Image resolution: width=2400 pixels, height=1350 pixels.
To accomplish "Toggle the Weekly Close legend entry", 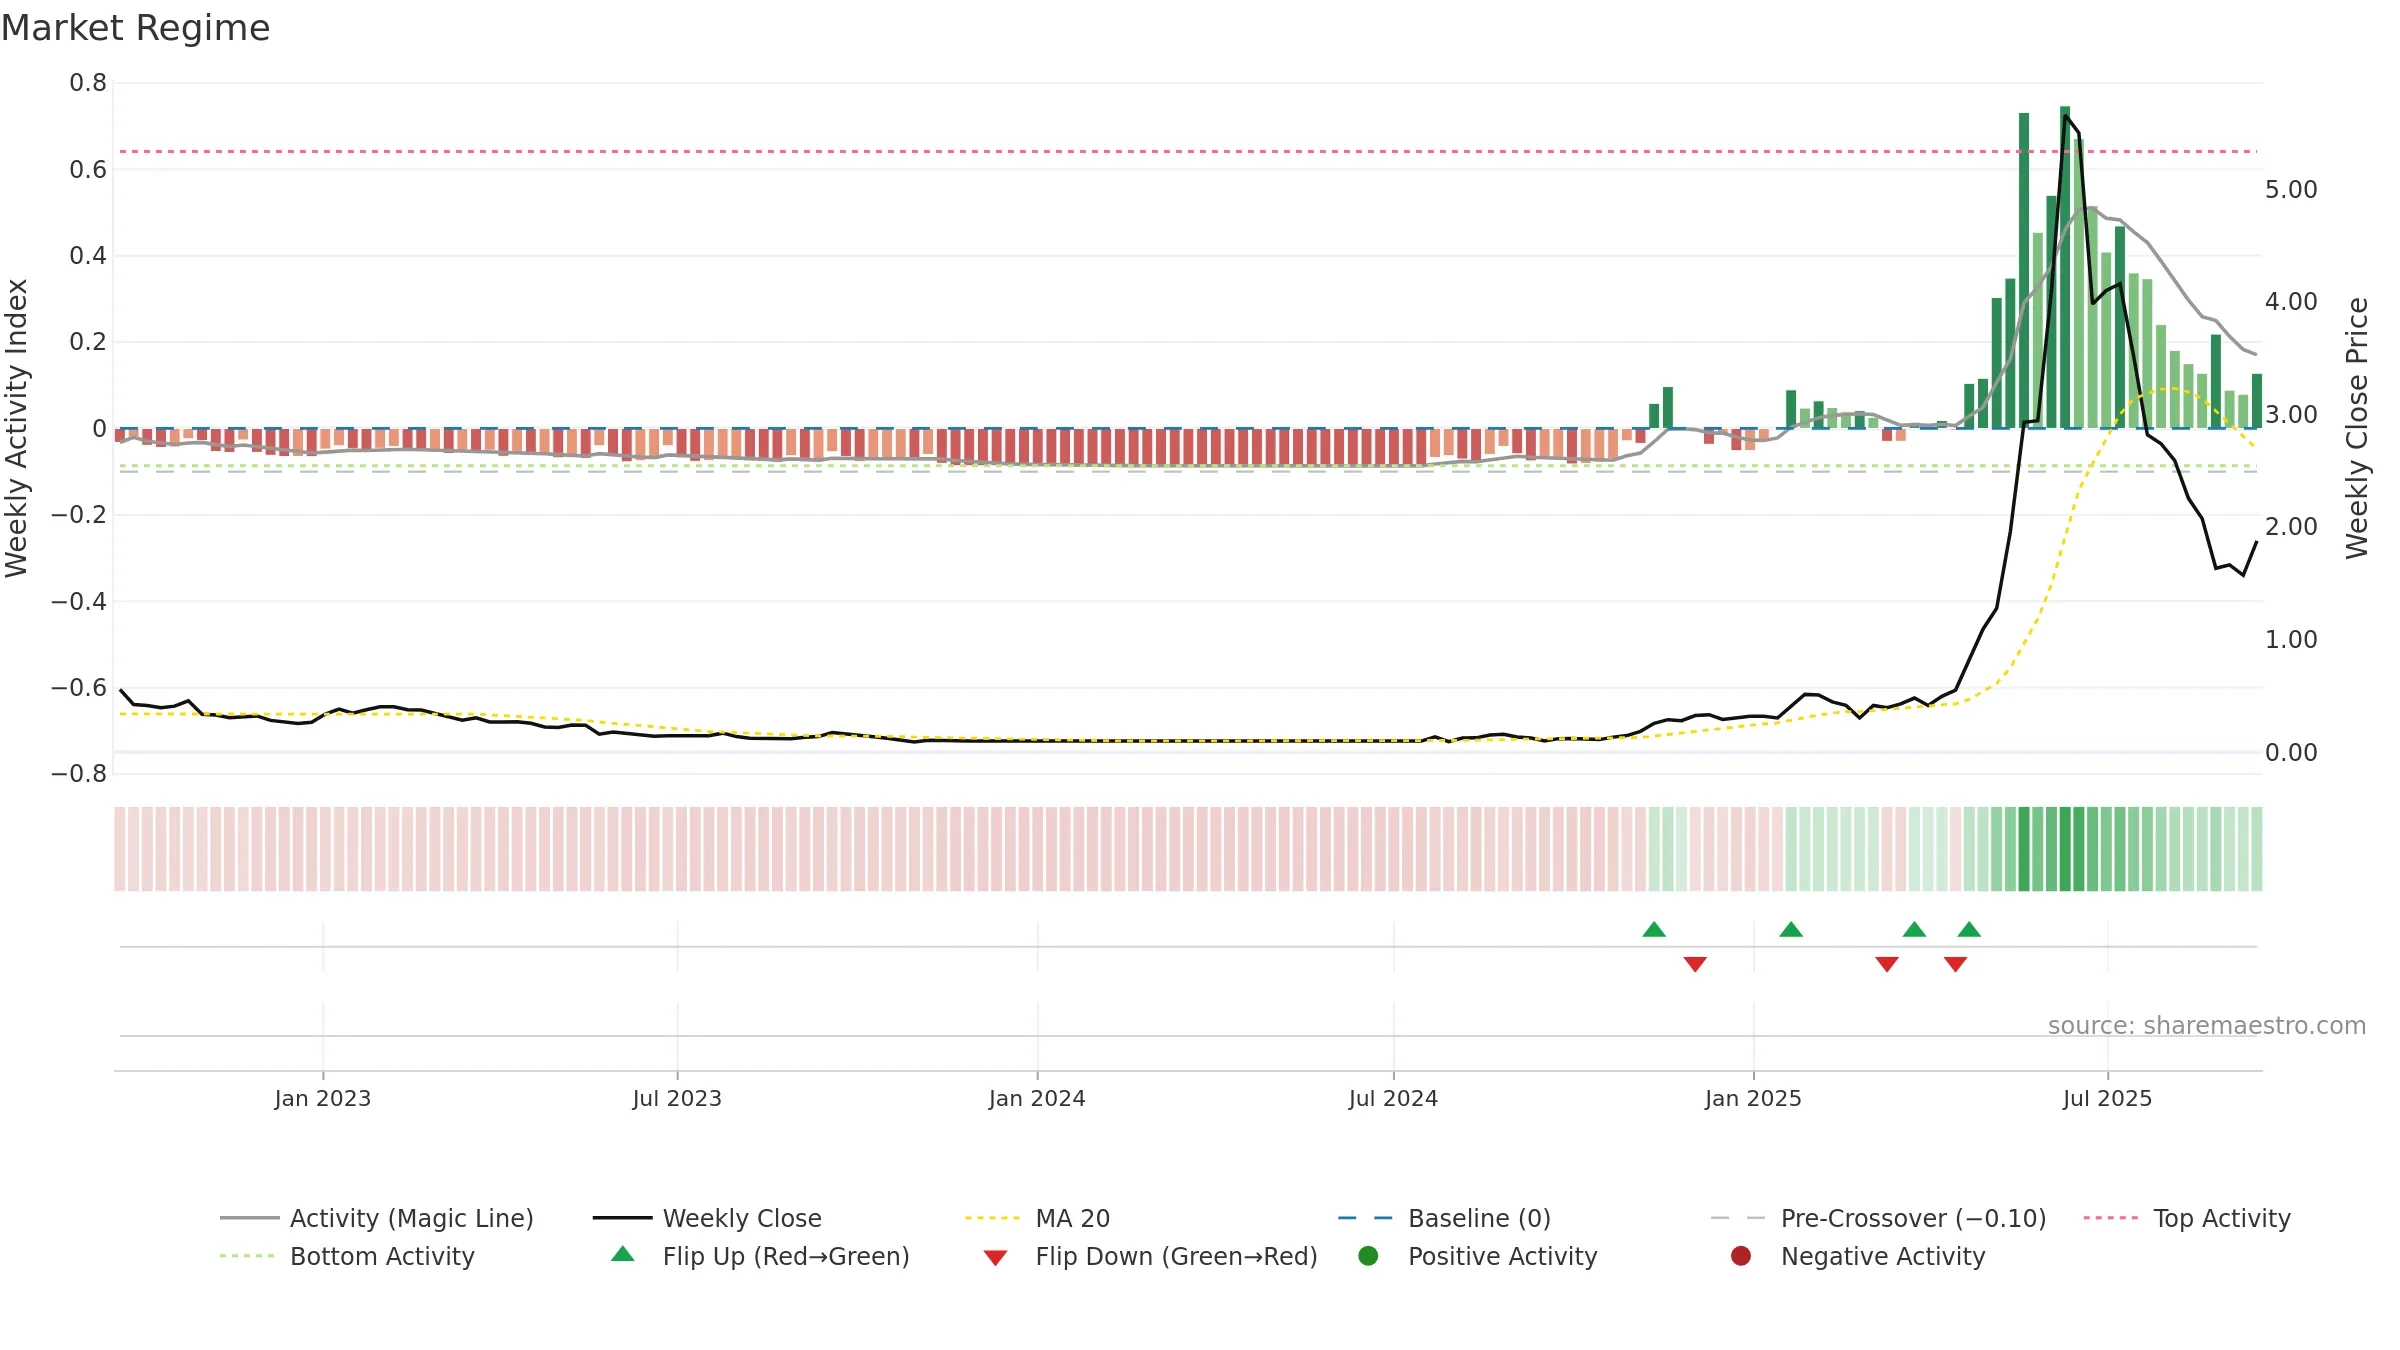I will [x=707, y=1218].
